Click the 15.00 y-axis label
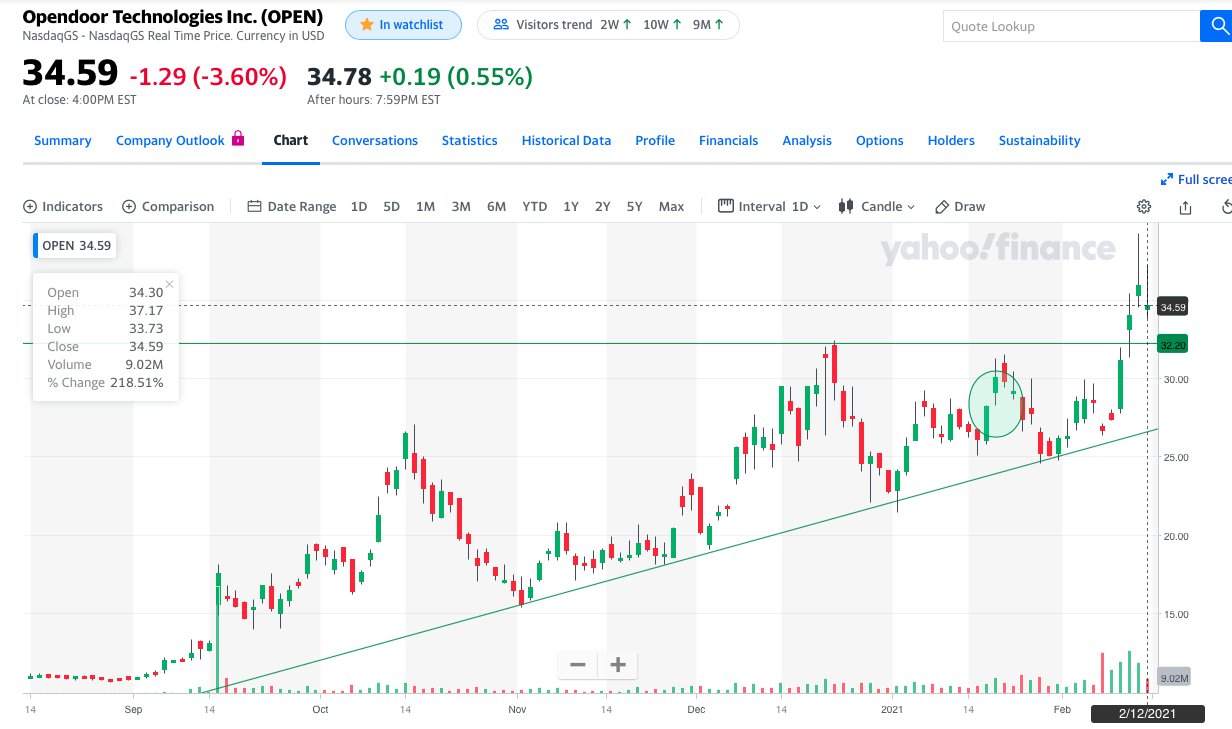 (1175, 615)
